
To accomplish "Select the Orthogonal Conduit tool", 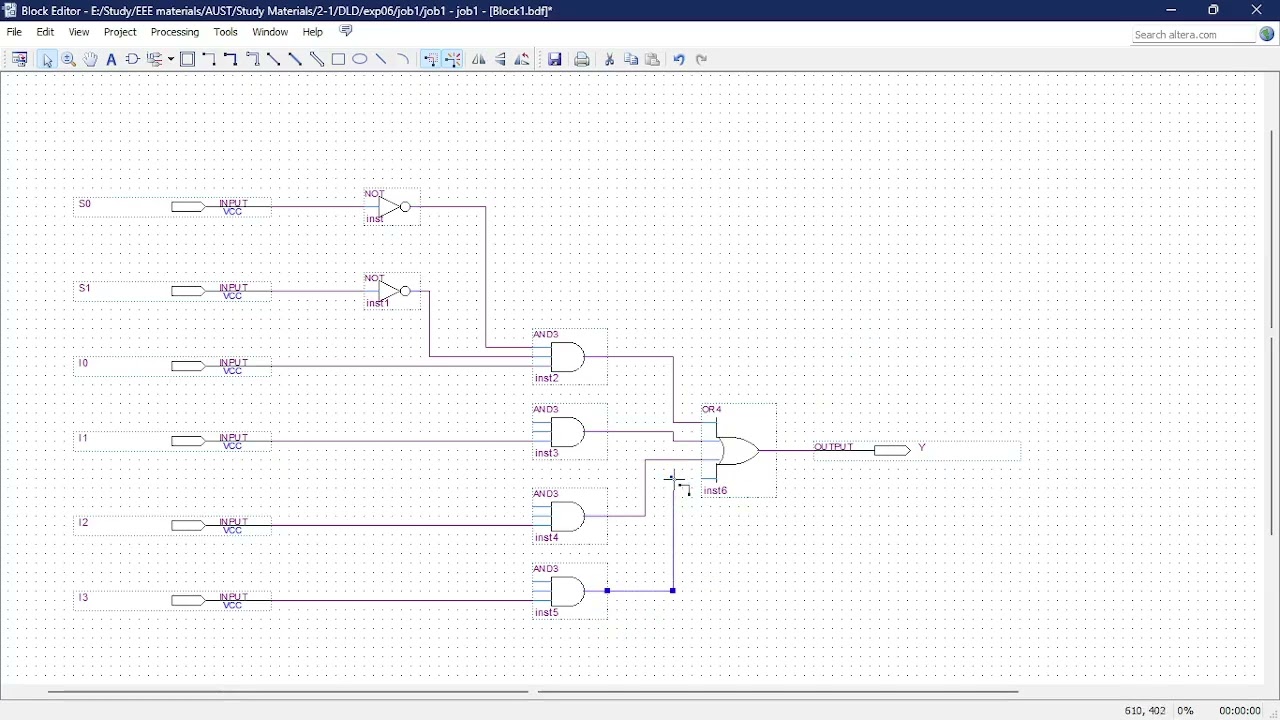I will [252, 59].
